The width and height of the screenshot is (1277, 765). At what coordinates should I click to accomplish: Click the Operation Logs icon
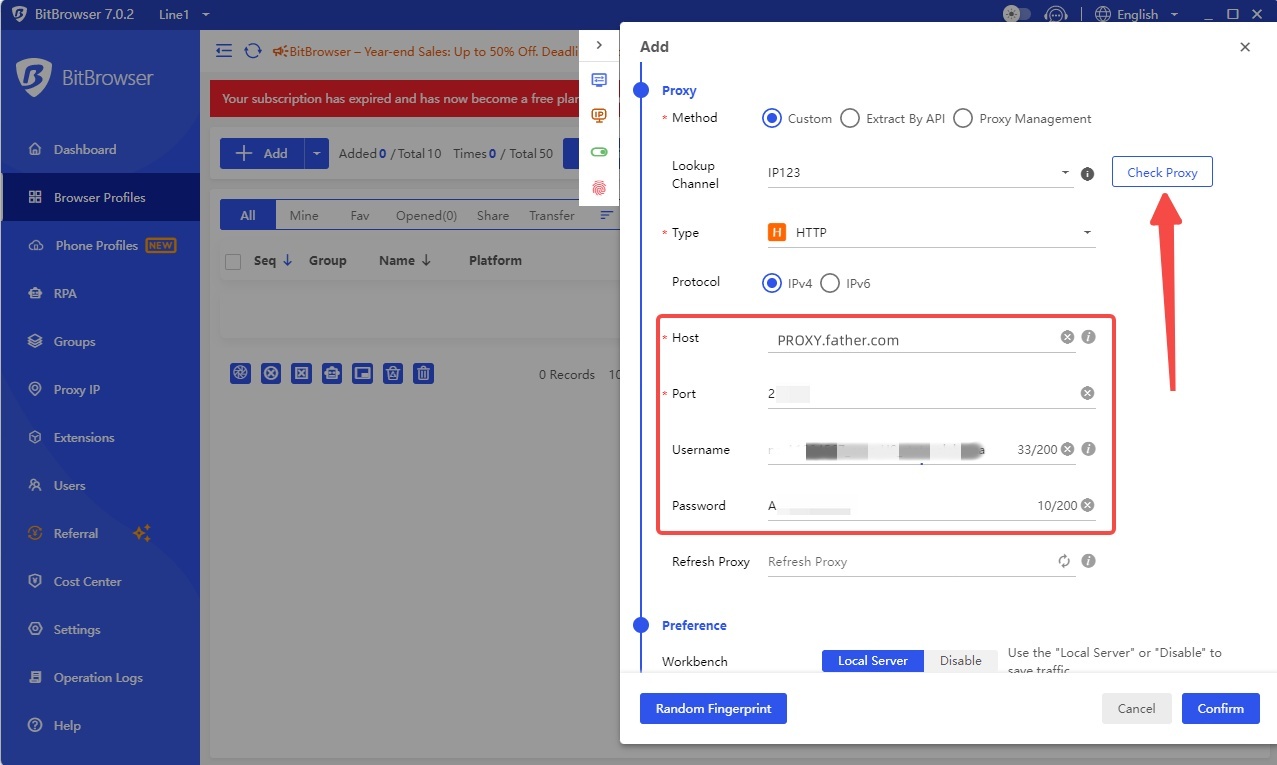(x=35, y=678)
